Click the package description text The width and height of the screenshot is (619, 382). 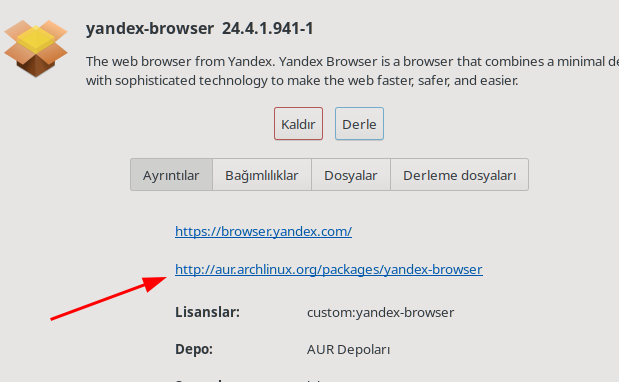pos(352,71)
